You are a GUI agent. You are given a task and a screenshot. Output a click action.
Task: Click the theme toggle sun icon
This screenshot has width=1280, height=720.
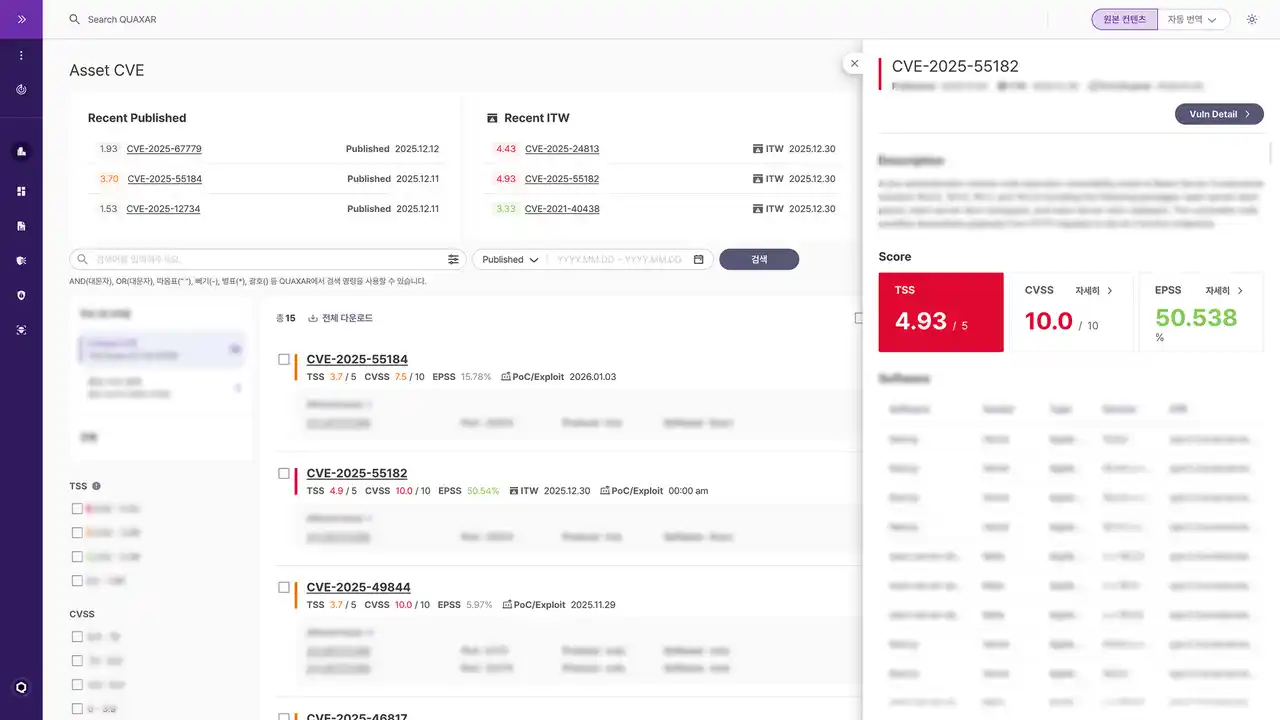[1251, 19]
